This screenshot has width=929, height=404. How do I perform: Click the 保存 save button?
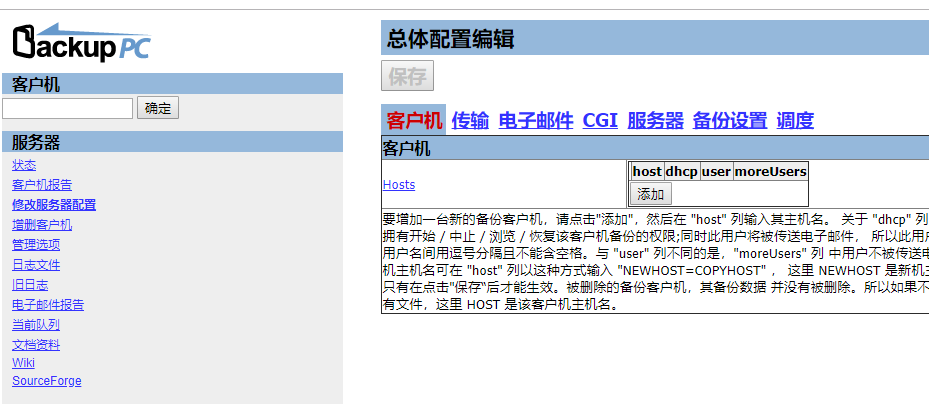[408, 76]
